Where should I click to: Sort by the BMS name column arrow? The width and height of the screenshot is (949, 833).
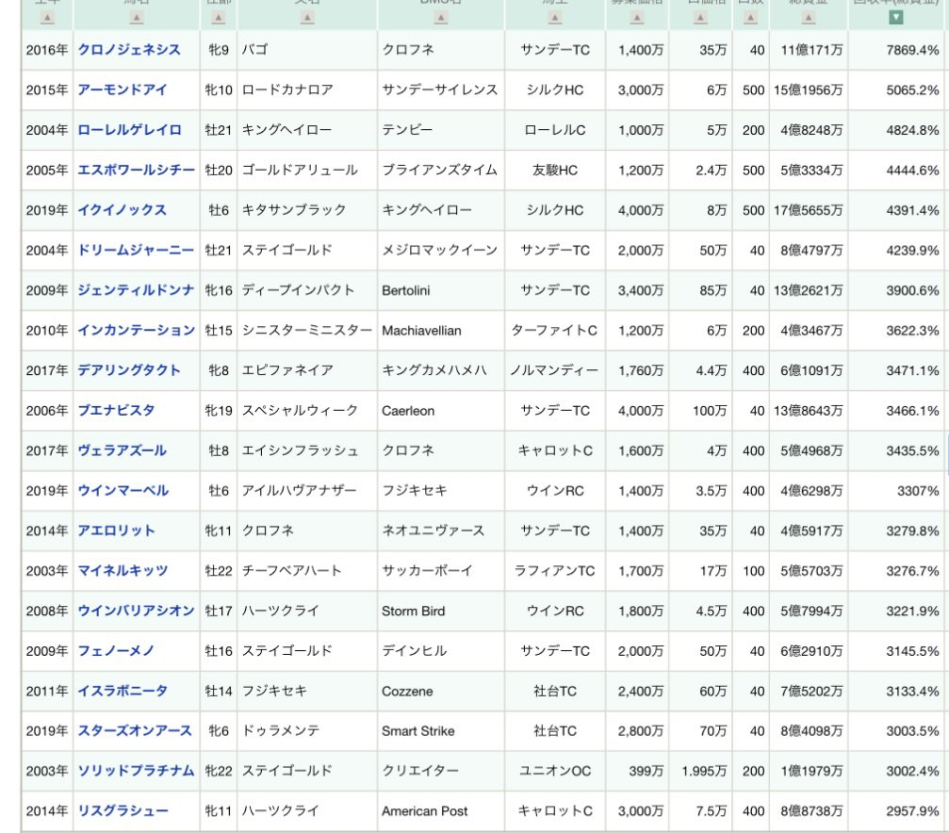(441, 18)
